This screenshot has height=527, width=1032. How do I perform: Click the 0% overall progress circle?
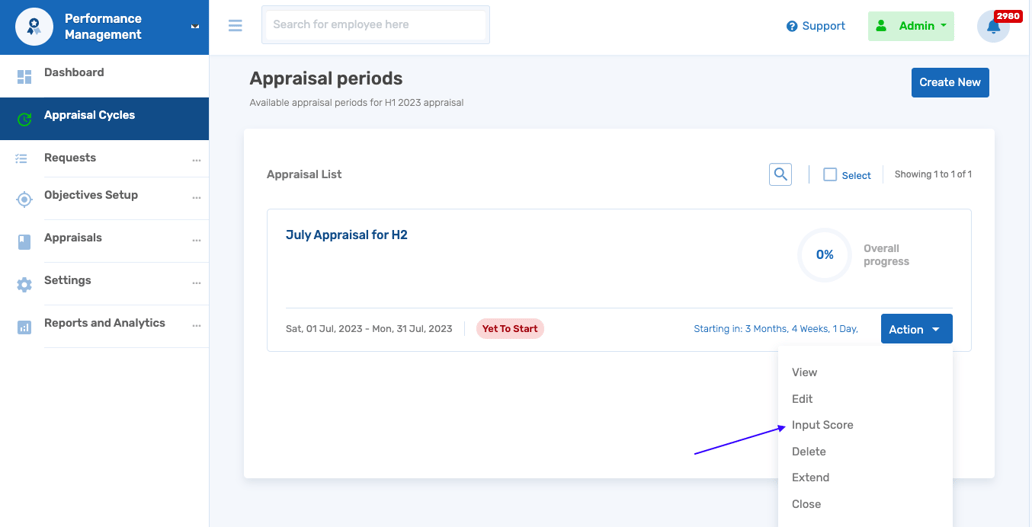point(824,255)
